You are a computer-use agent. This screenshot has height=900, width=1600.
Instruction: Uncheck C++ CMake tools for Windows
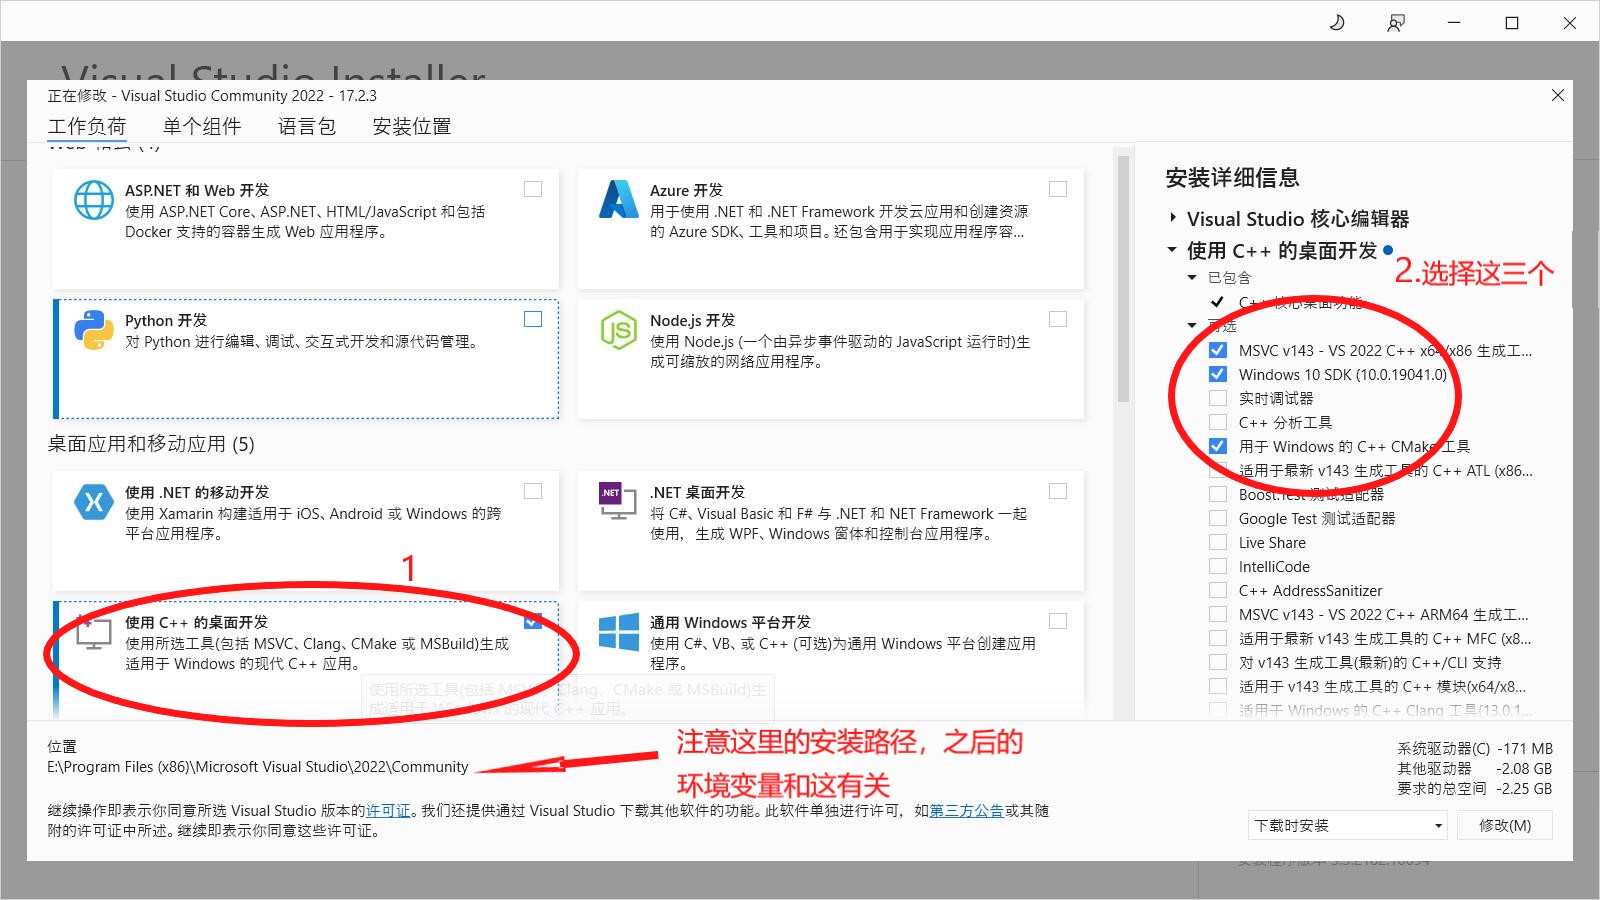tap(1218, 446)
